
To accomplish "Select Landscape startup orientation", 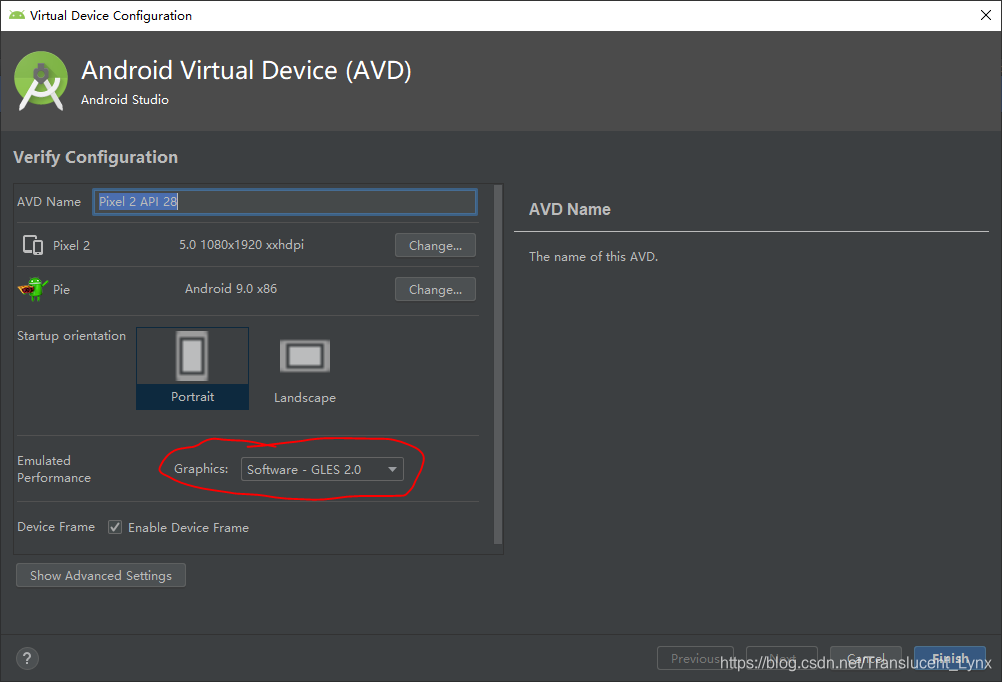I will click(305, 370).
